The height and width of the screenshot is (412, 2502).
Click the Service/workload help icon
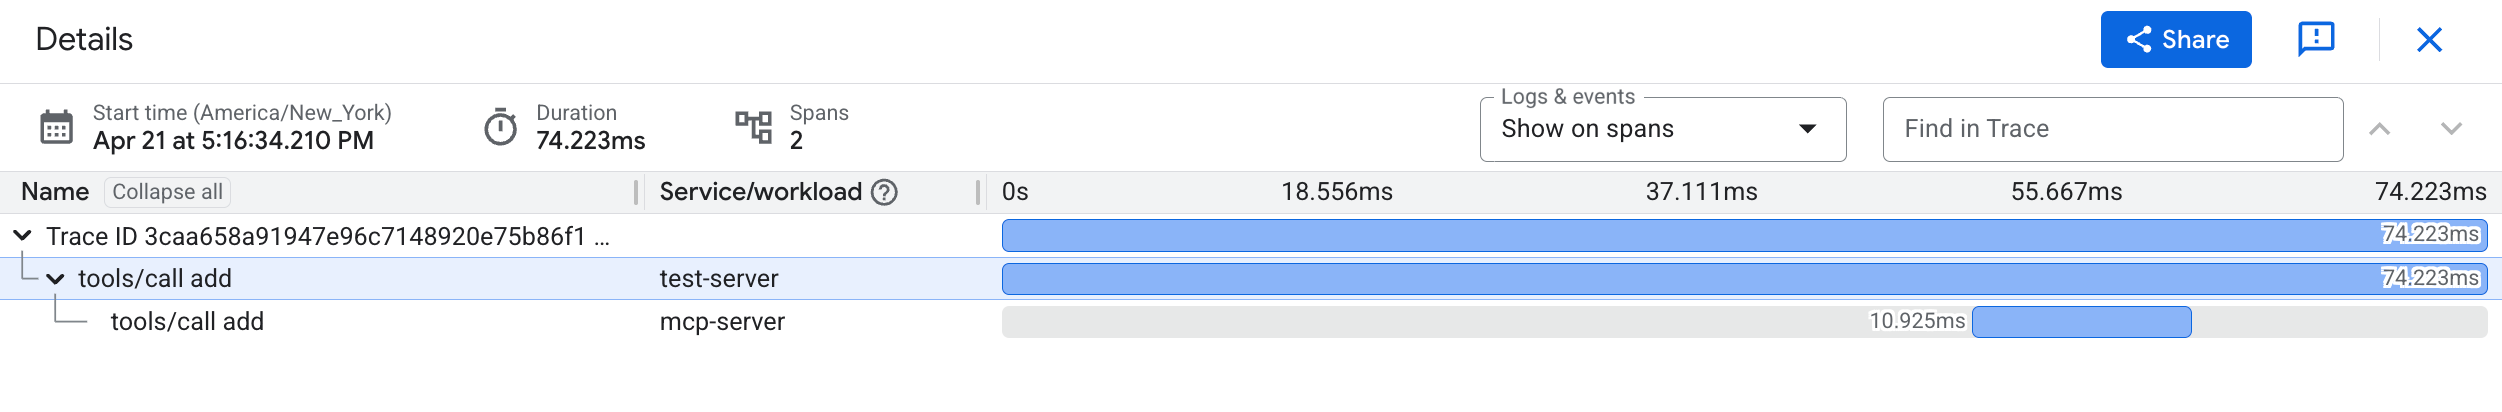[x=884, y=192]
